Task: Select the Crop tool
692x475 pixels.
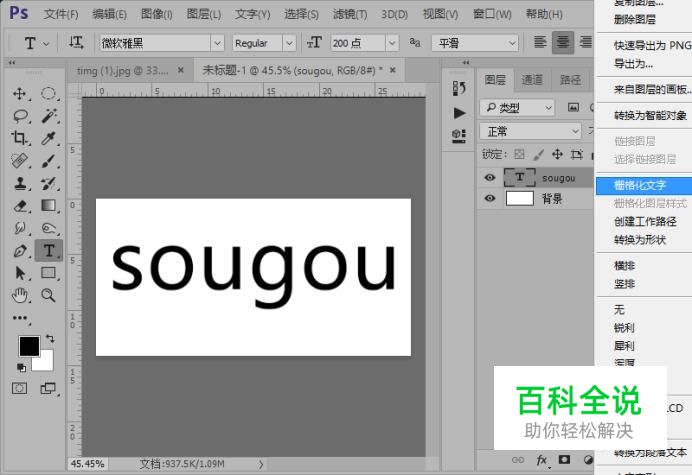Action: point(20,138)
